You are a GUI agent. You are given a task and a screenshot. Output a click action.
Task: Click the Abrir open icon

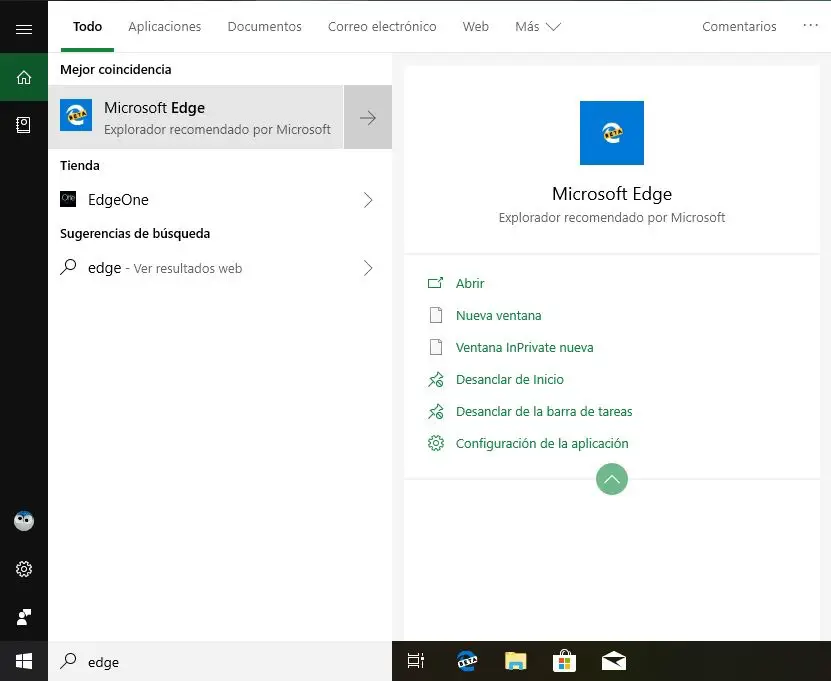coord(435,283)
